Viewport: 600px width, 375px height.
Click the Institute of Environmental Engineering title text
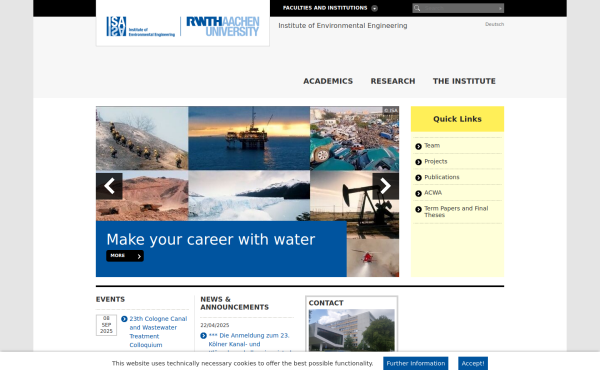342,26
